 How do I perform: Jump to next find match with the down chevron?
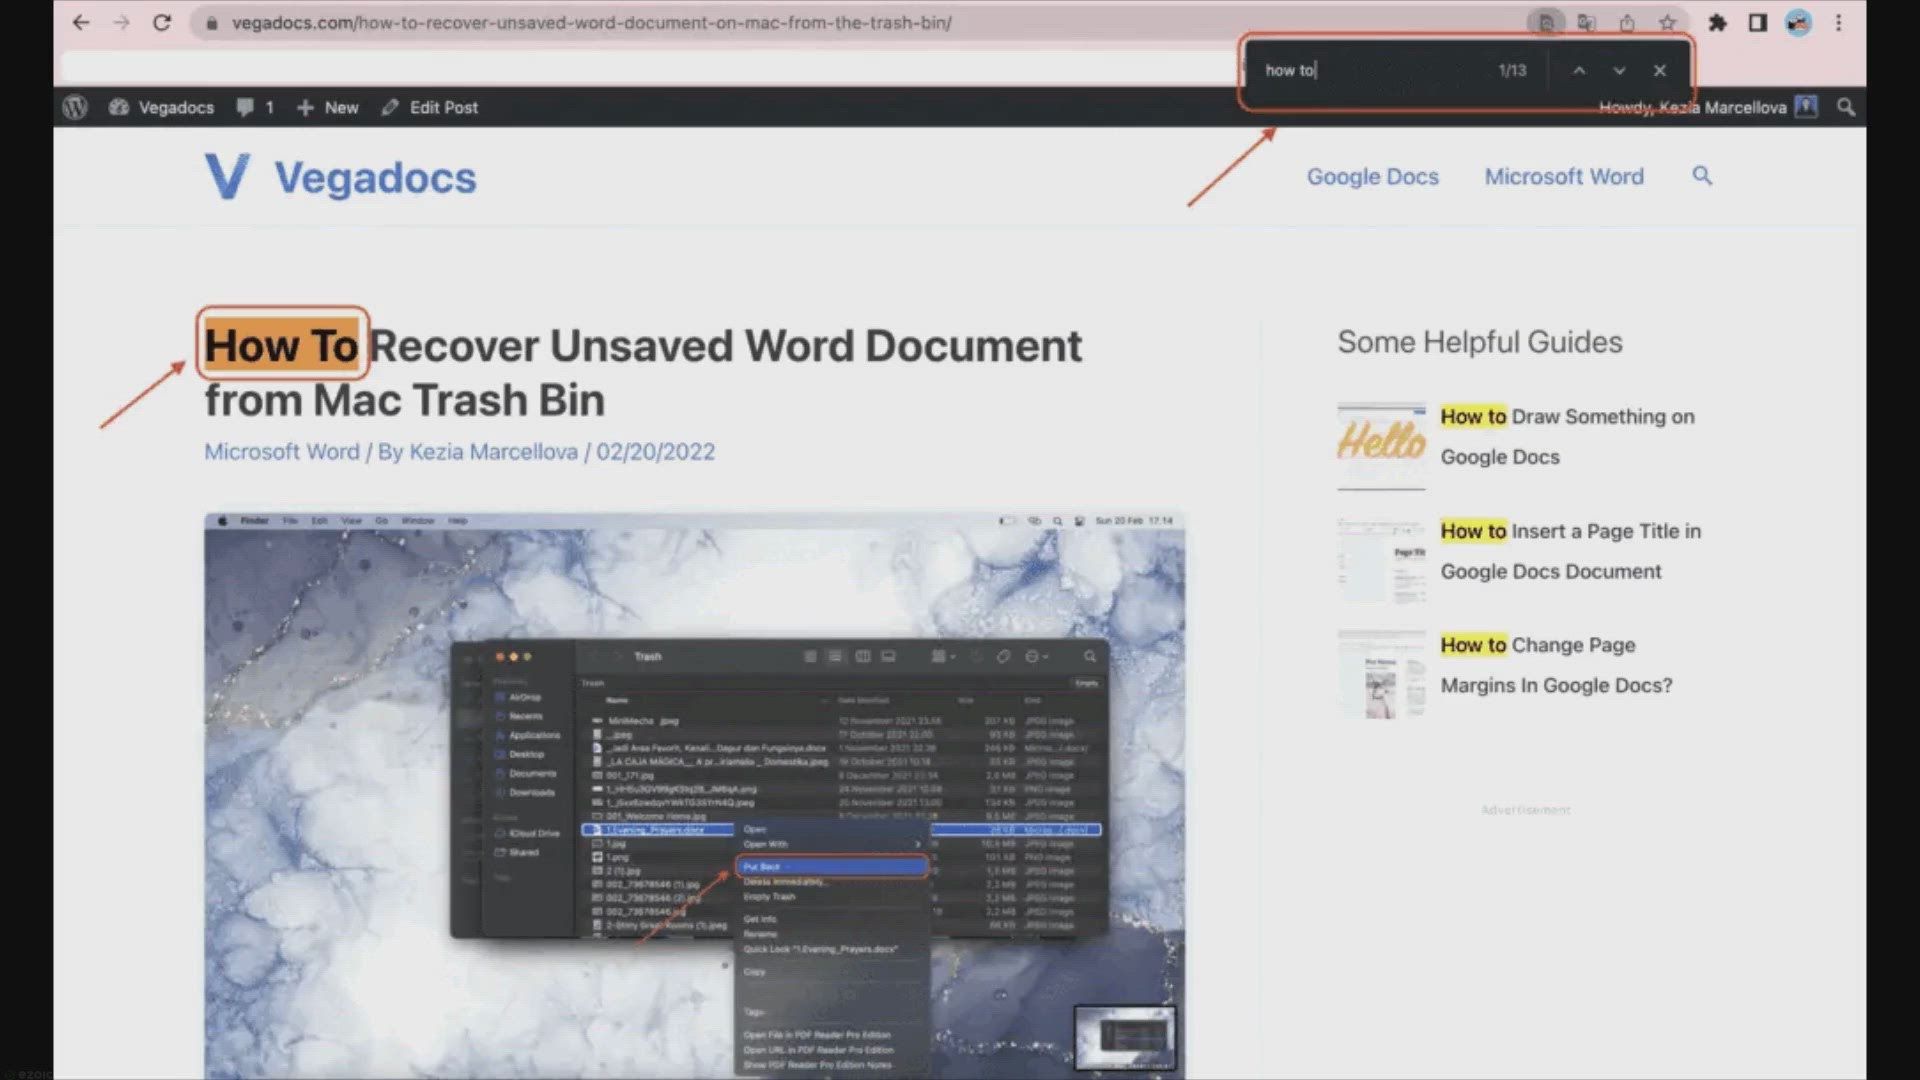[x=1619, y=70]
